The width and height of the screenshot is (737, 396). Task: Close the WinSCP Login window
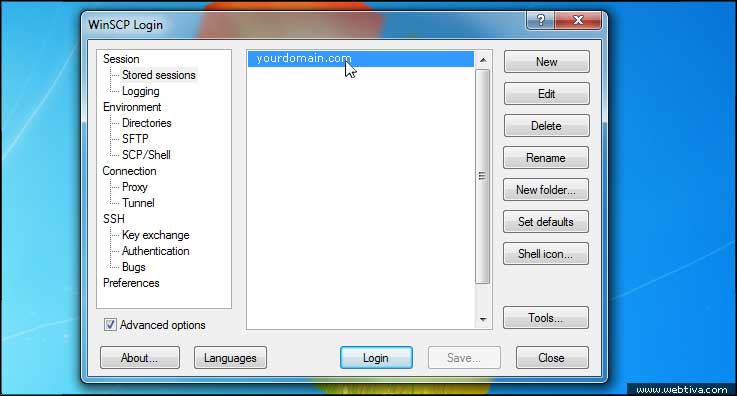(x=578, y=20)
